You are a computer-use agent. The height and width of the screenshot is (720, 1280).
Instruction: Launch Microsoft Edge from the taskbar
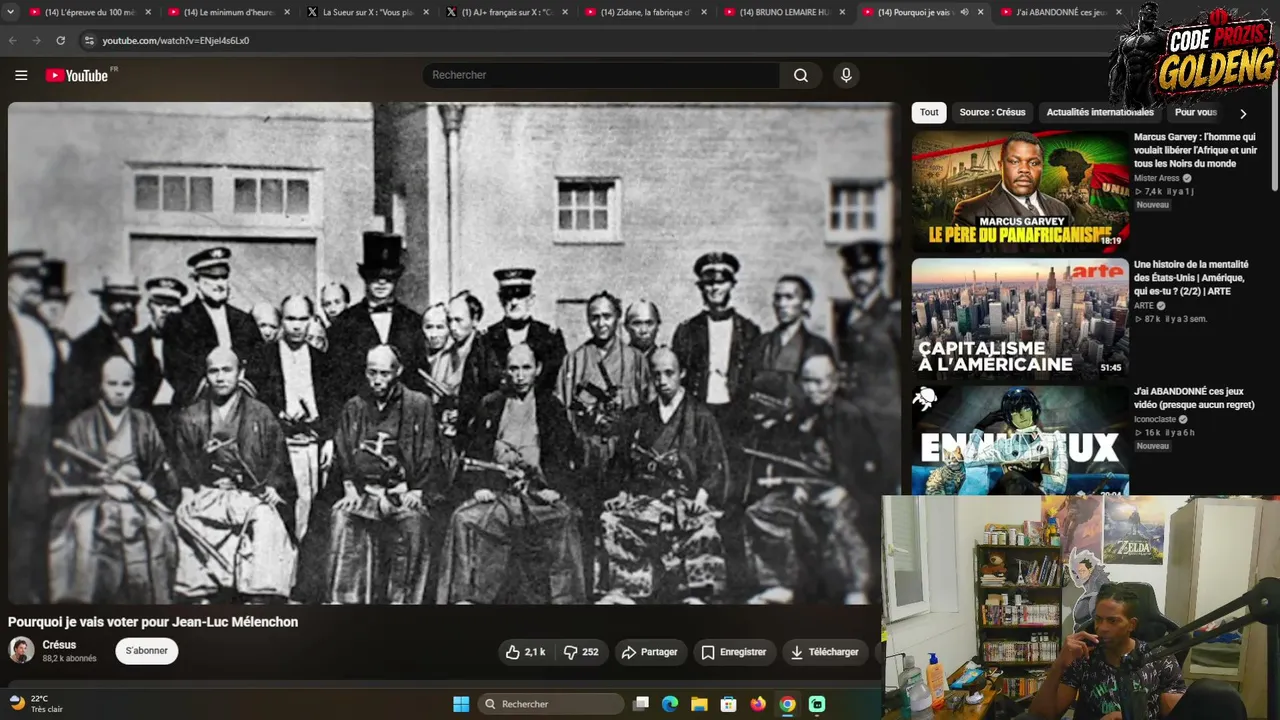(x=670, y=704)
